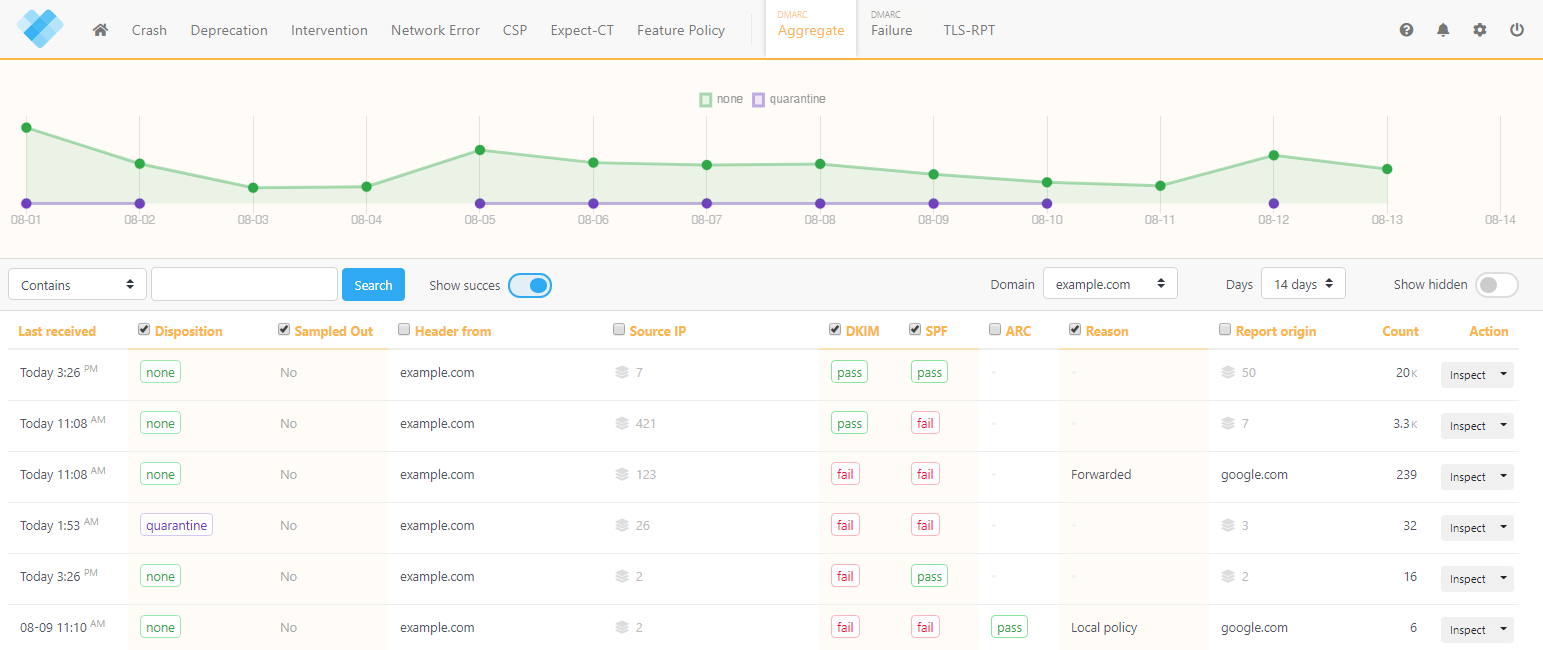Viewport: 1543px width, 650px height.
Task: Click the home icon in navbar
Action: [x=100, y=30]
